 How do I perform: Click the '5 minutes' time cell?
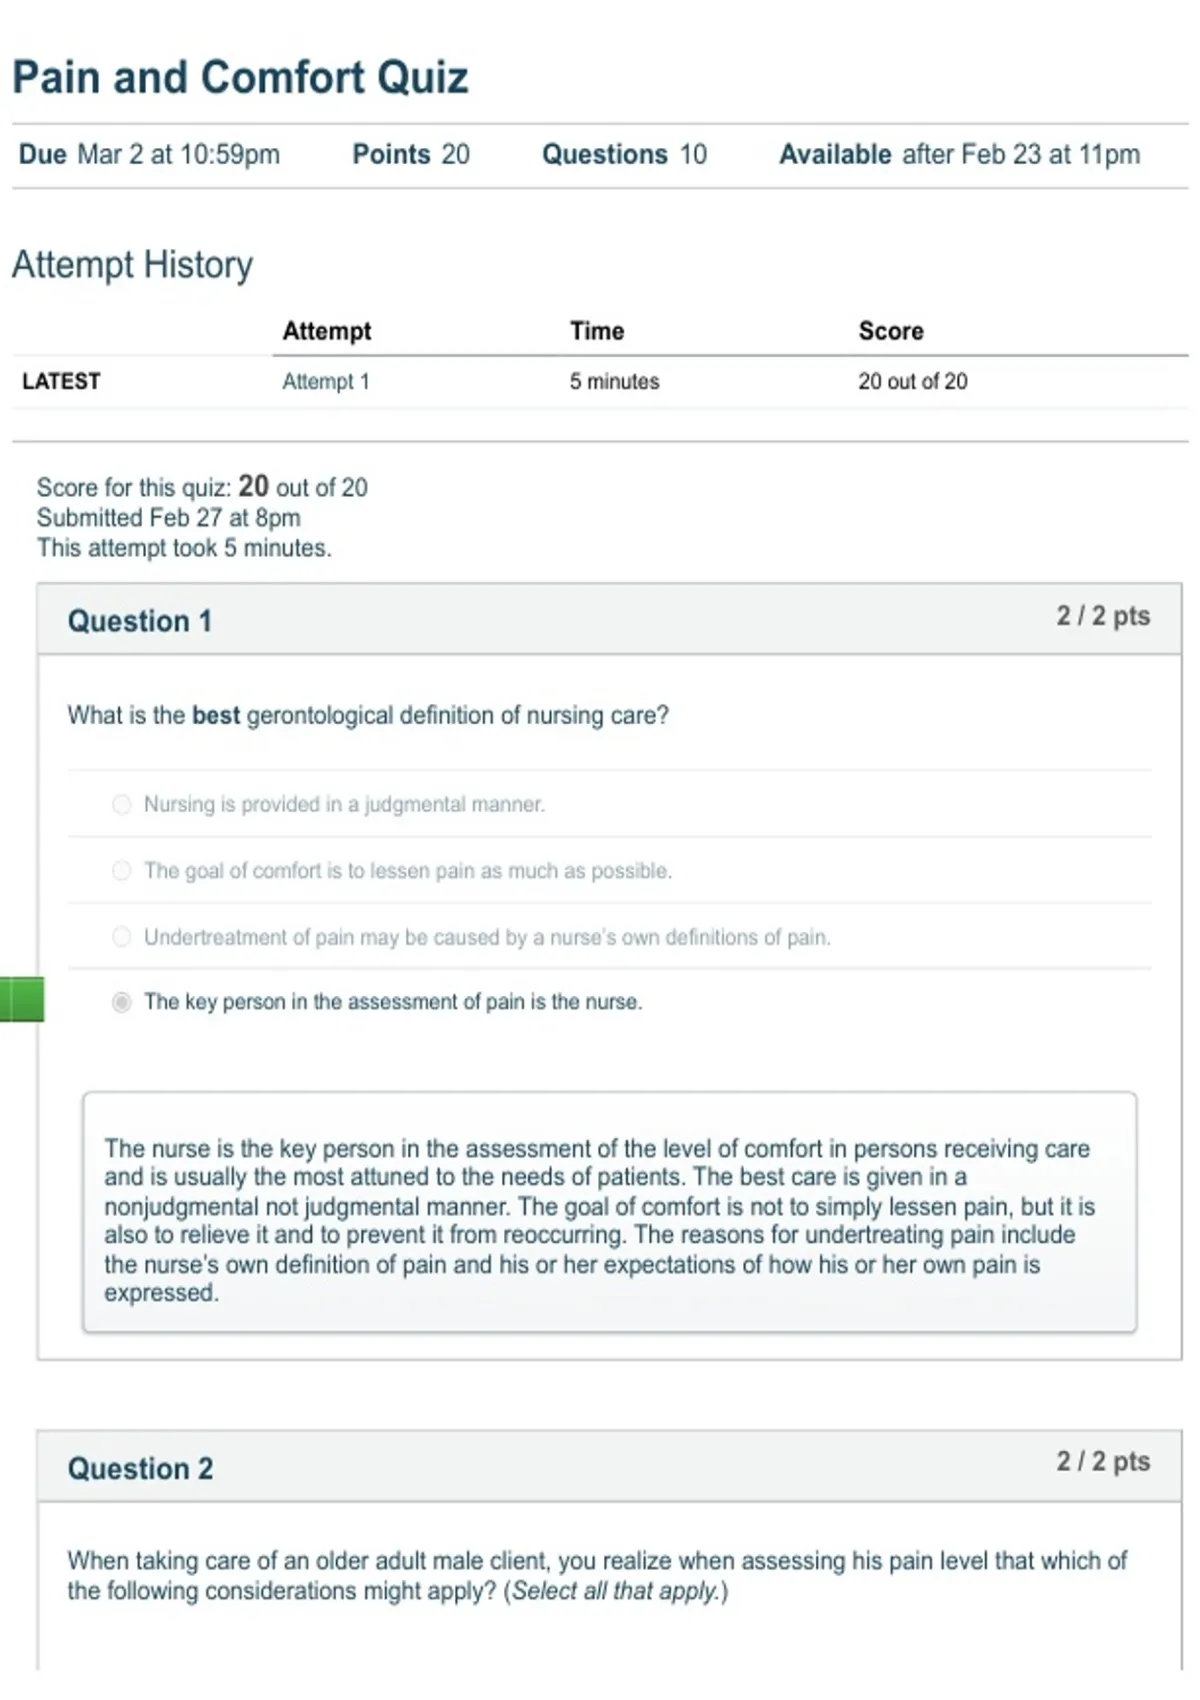[615, 381]
